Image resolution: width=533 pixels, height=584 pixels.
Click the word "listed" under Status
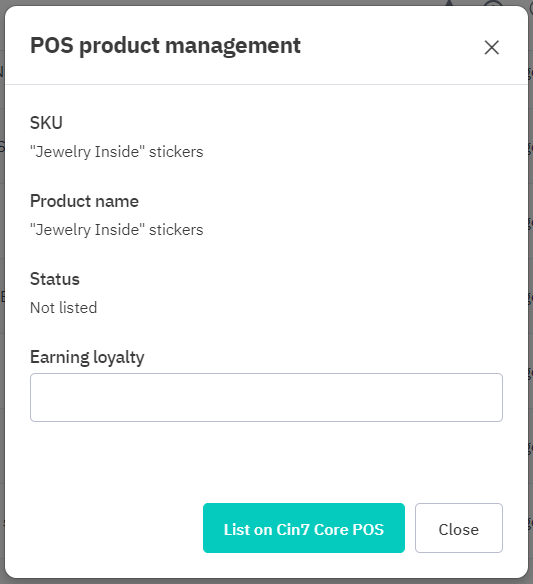tap(78, 308)
